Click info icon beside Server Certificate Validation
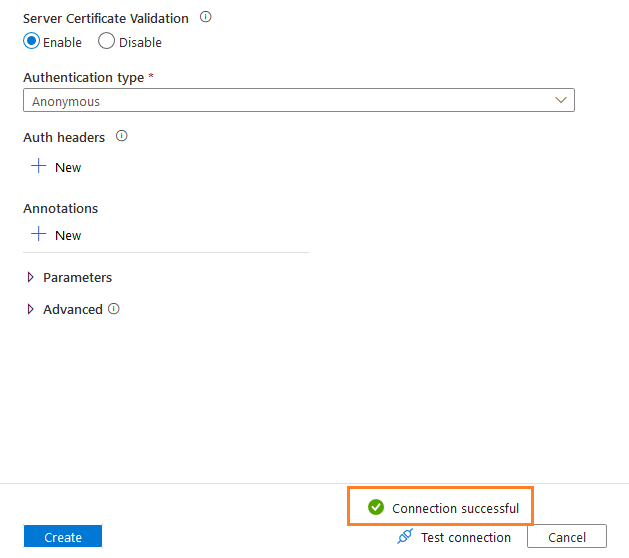Image resolution: width=629 pixels, height=558 pixels. [206, 18]
